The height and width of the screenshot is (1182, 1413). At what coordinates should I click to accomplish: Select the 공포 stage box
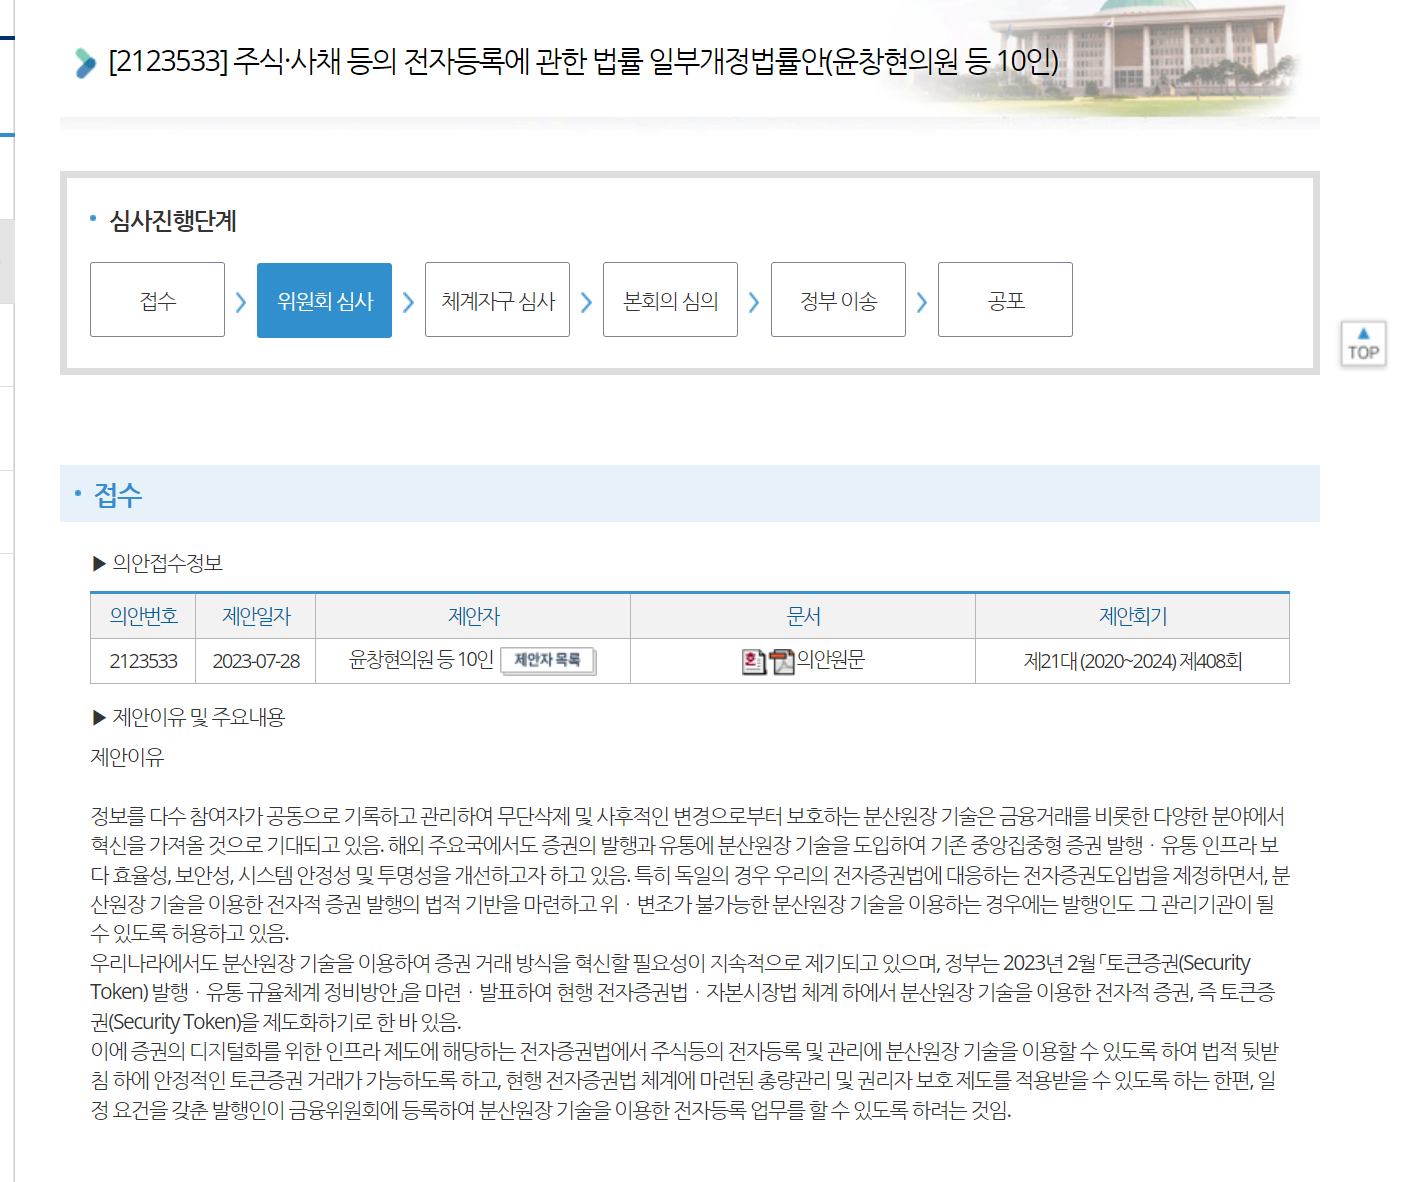pyautogui.click(x=1005, y=300)
